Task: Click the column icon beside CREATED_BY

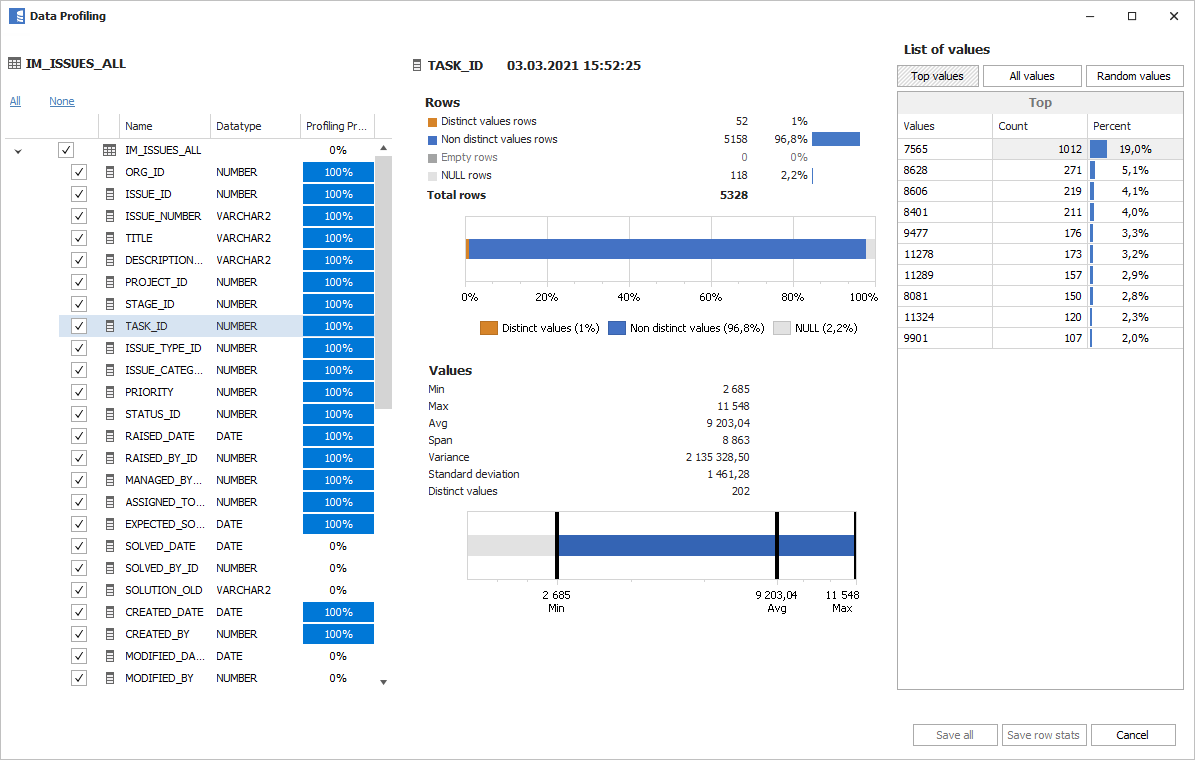Action: (110, 634)
